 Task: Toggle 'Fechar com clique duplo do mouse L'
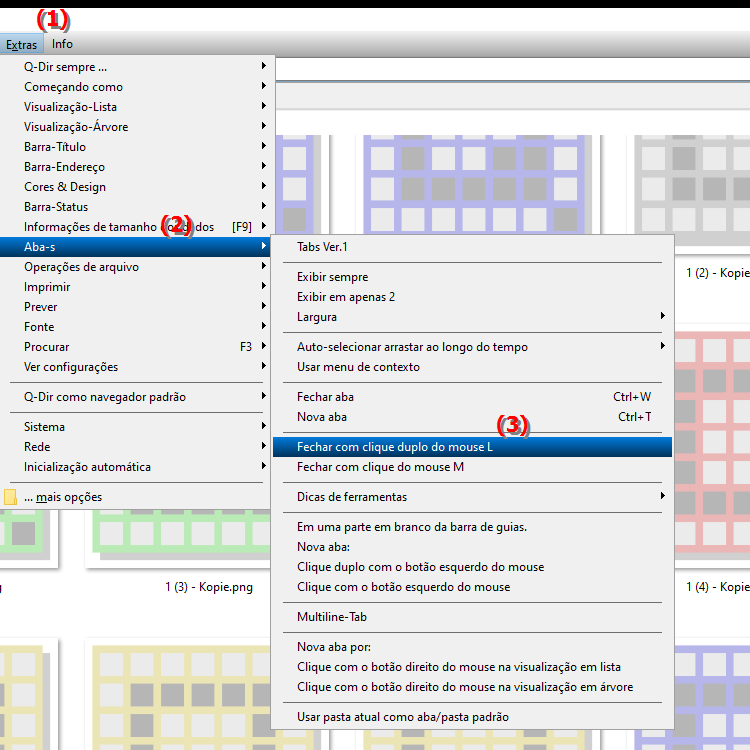(x=472, y=447)
